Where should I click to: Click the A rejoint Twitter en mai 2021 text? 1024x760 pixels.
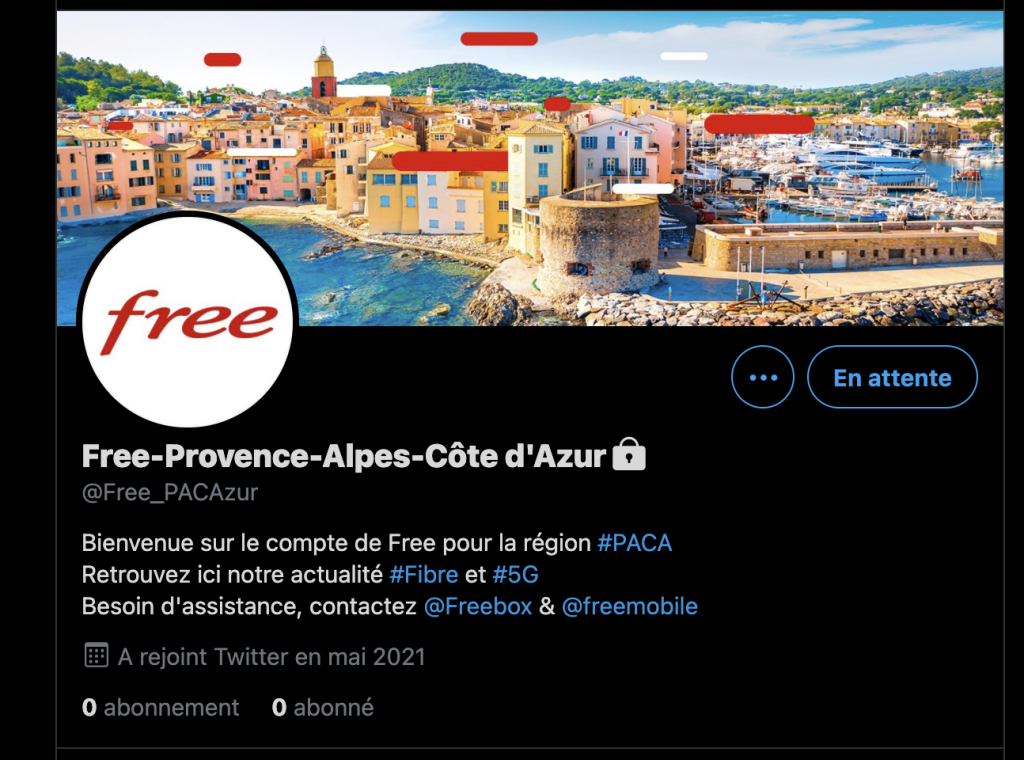pos(271,657)
